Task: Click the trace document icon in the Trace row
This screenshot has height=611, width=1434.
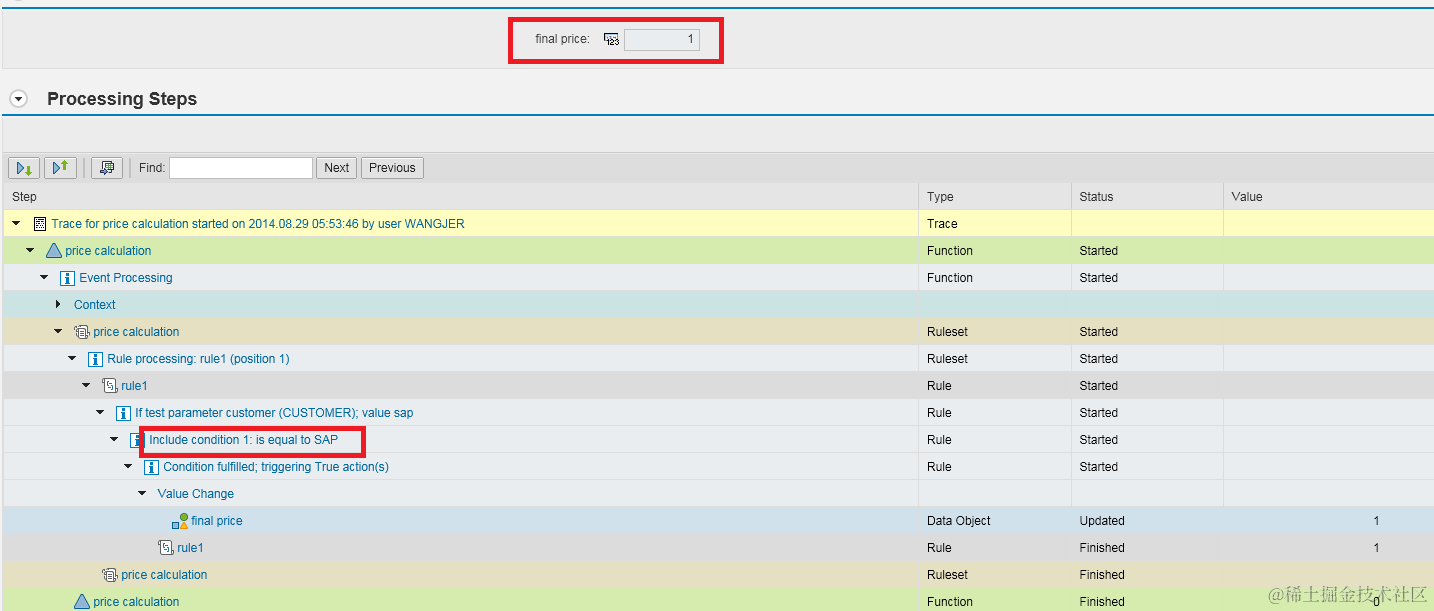Action: [x=40, y=224]
